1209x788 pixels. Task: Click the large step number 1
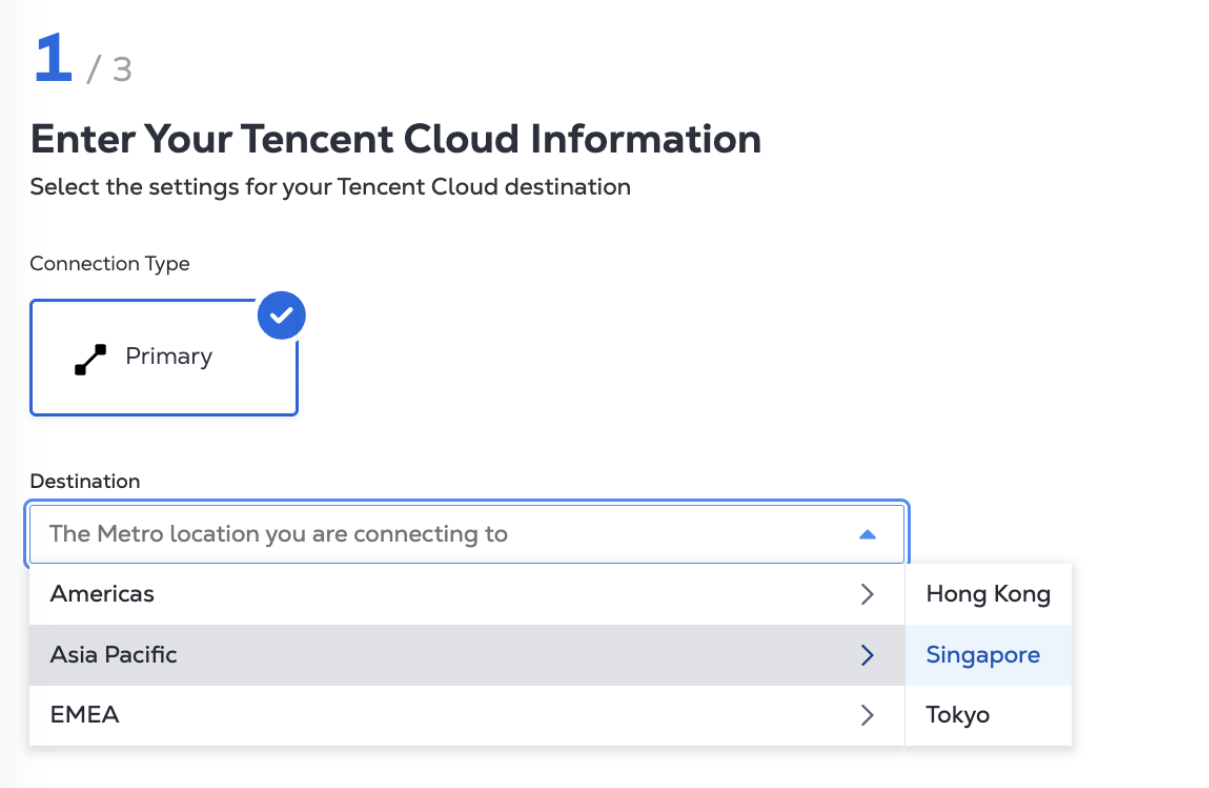point(53,60)
